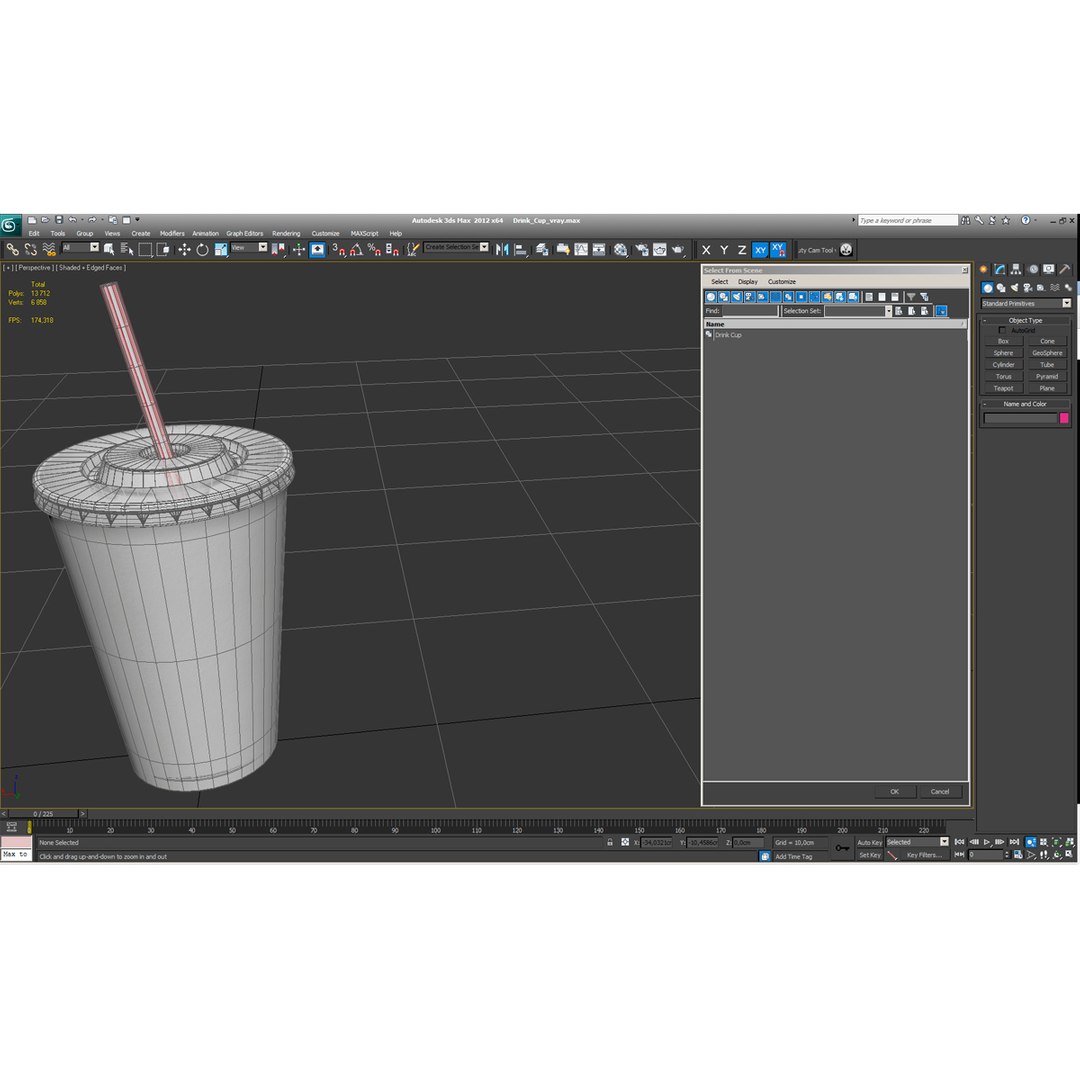Open the Modify command panel tab
The height and width of the screenshot is (1080, 1080).
click(999, 269)
